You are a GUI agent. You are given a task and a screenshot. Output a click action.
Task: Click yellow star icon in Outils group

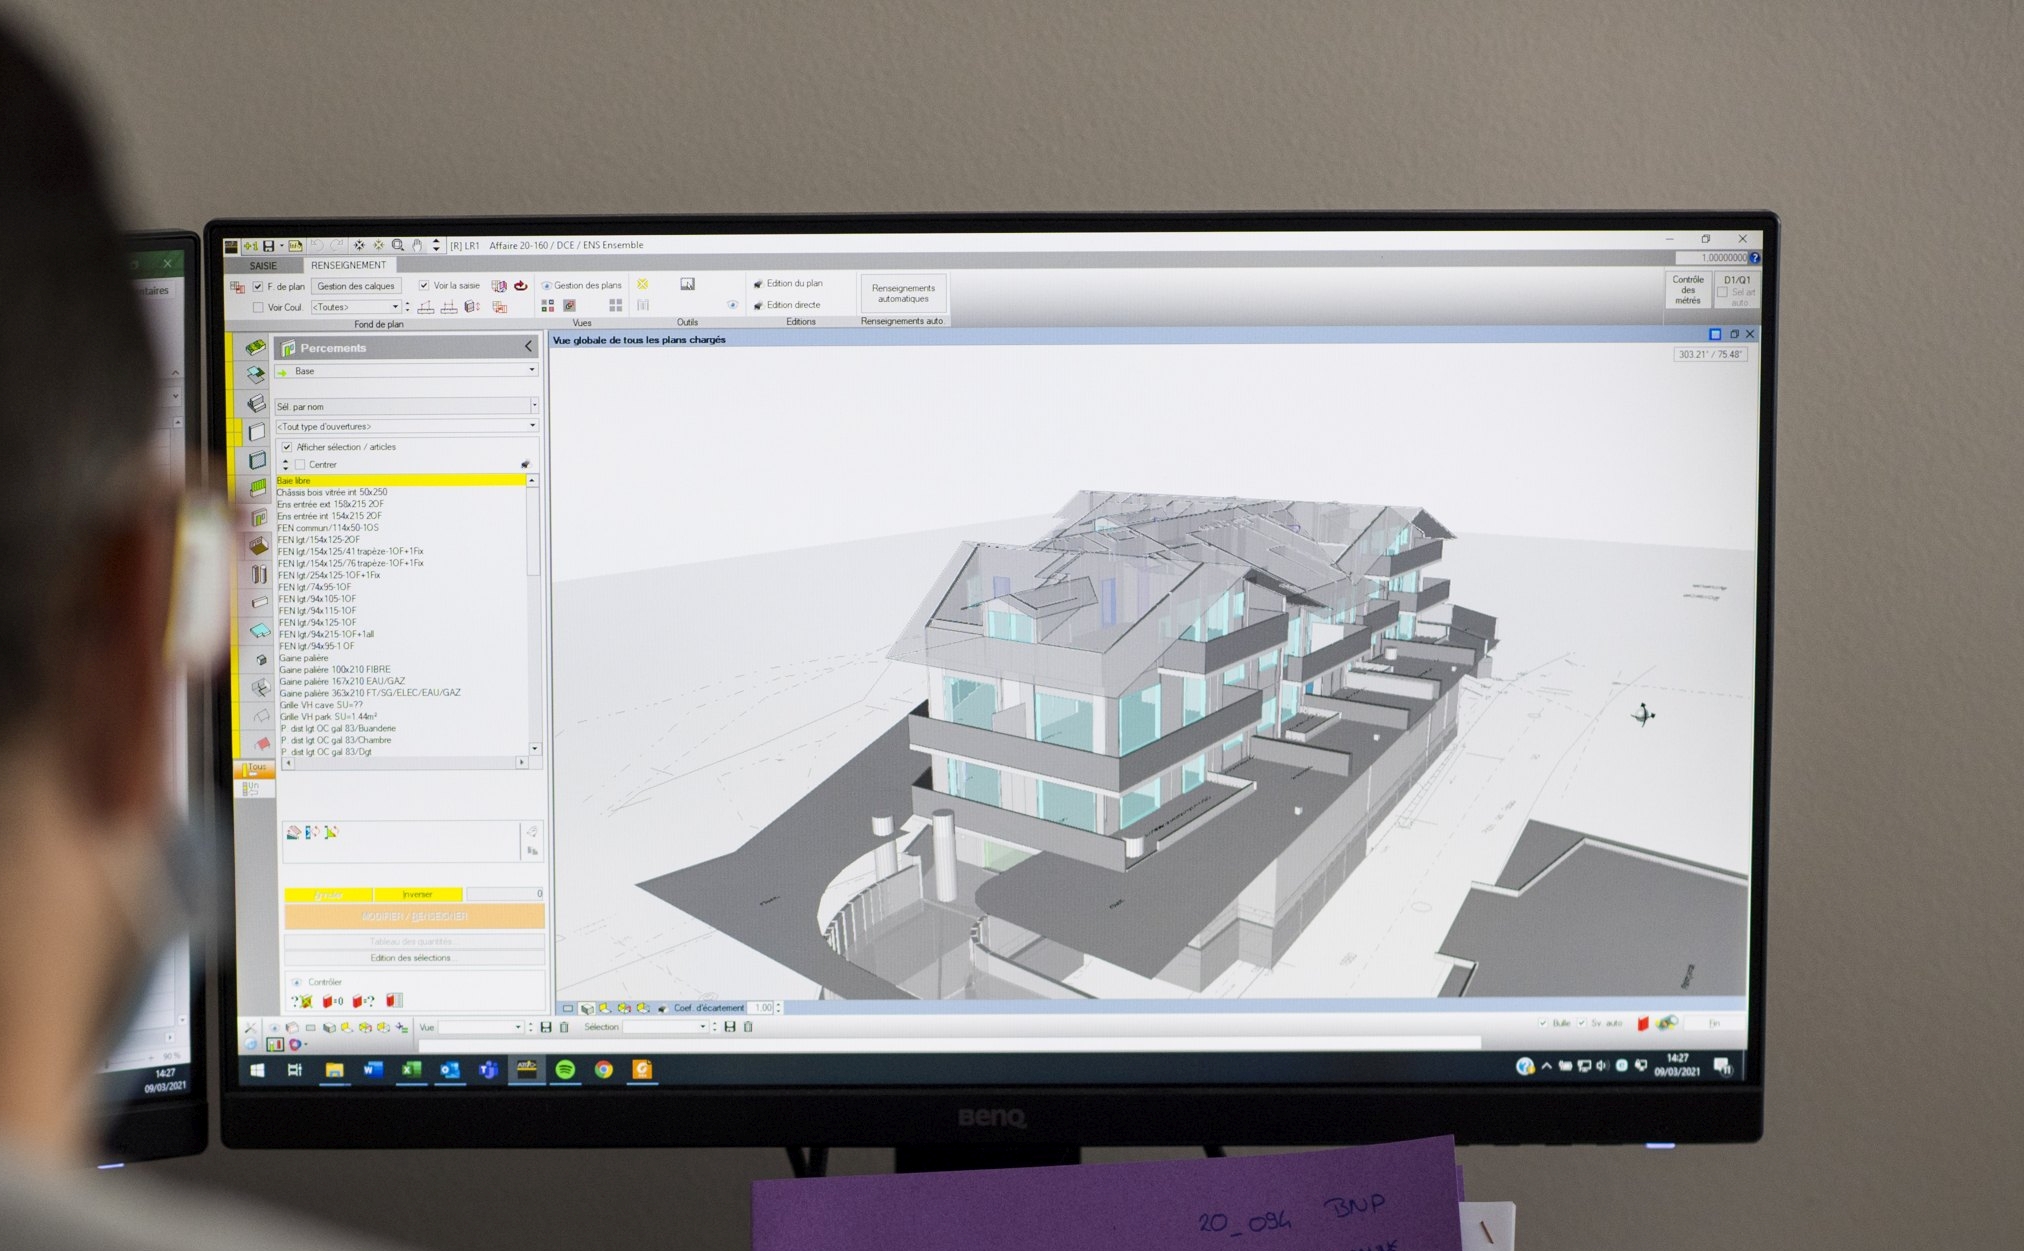pyautogui.click(x=643, y=285)
